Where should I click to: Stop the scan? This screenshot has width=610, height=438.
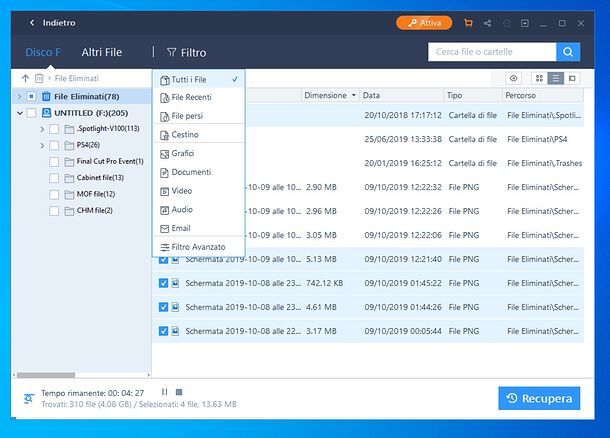click(179, 392)
